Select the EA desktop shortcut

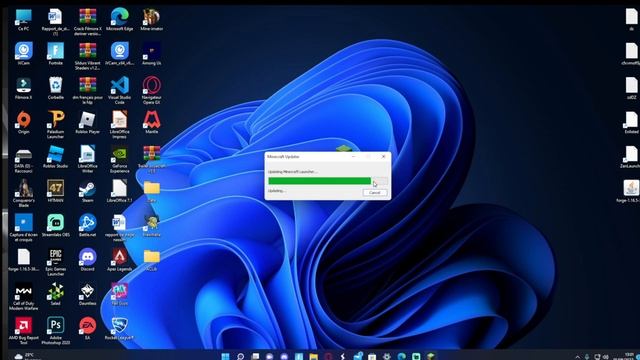pos(87,329)
